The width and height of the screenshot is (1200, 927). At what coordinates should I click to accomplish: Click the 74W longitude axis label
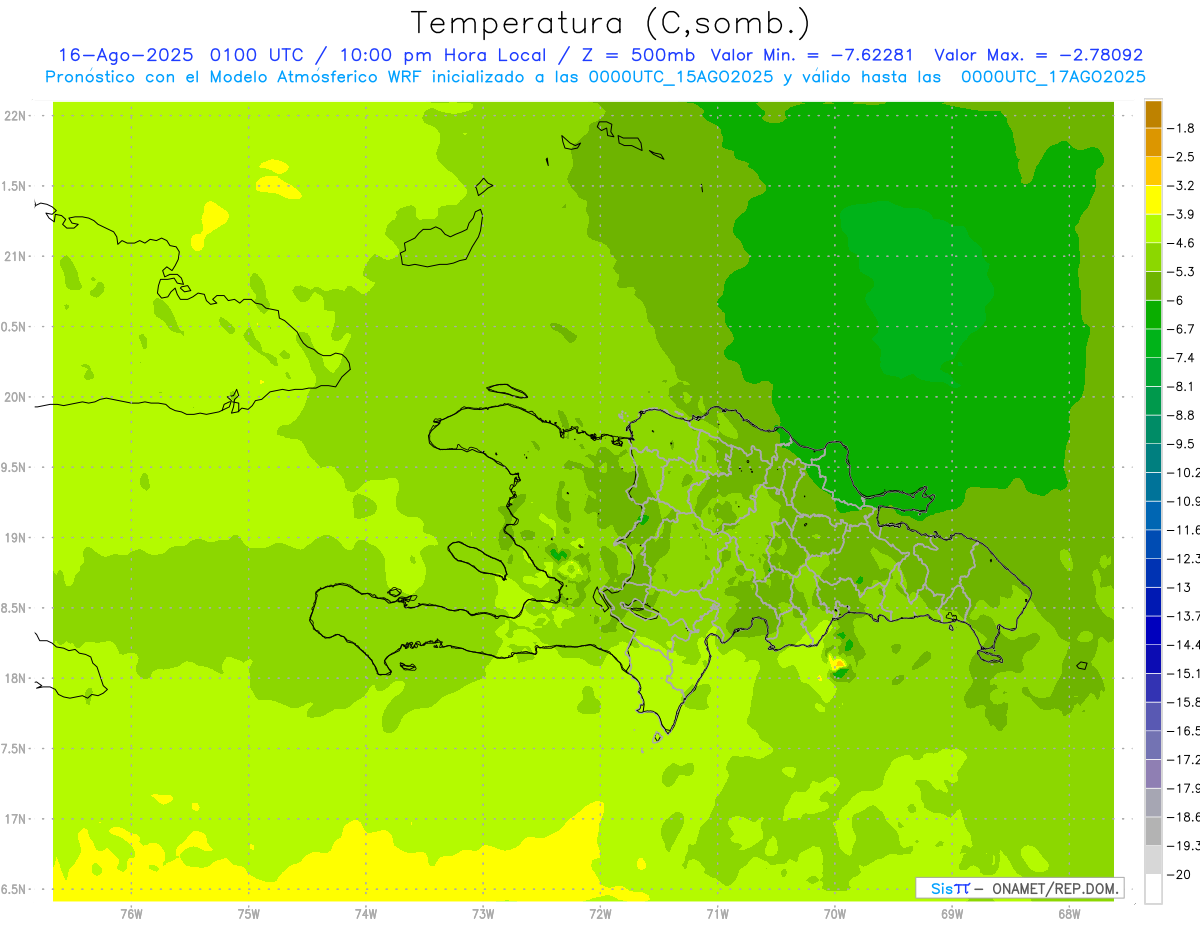366,913
